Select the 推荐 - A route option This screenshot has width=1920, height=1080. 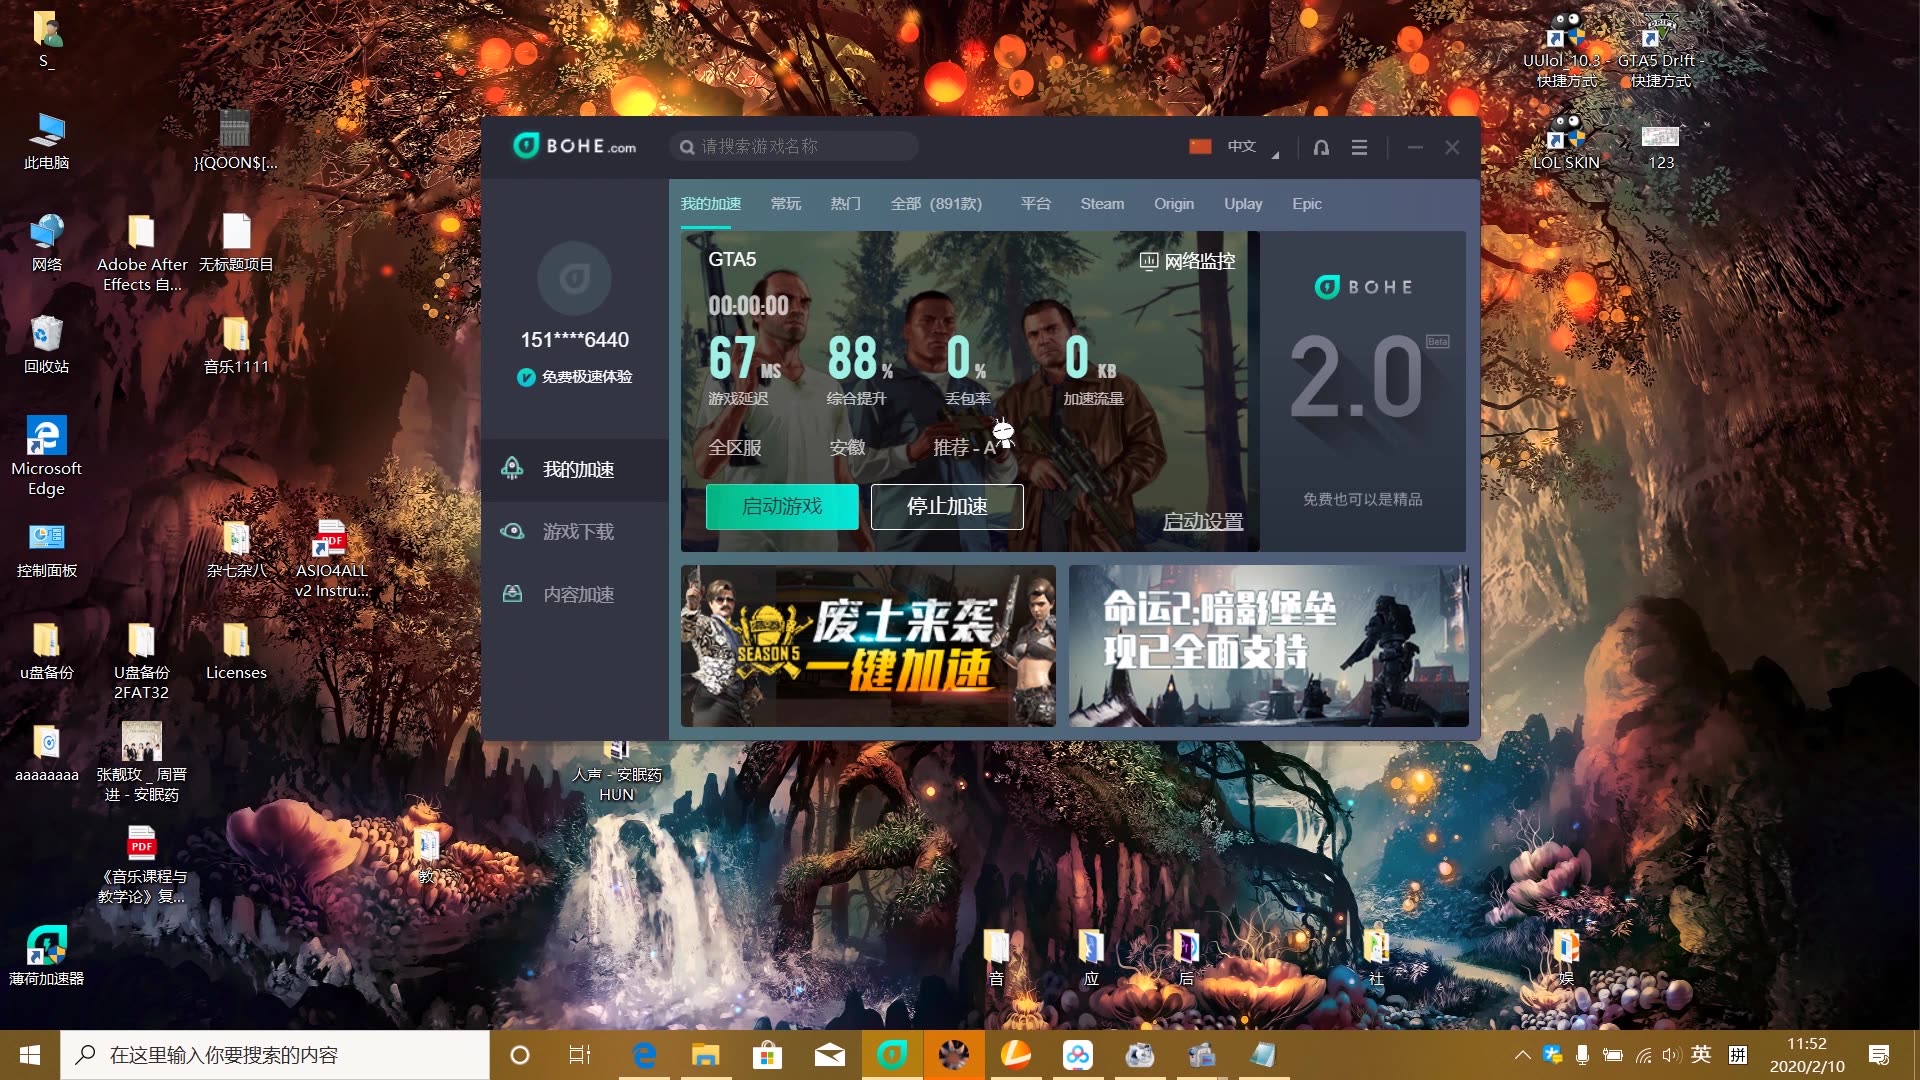point(965,447)
